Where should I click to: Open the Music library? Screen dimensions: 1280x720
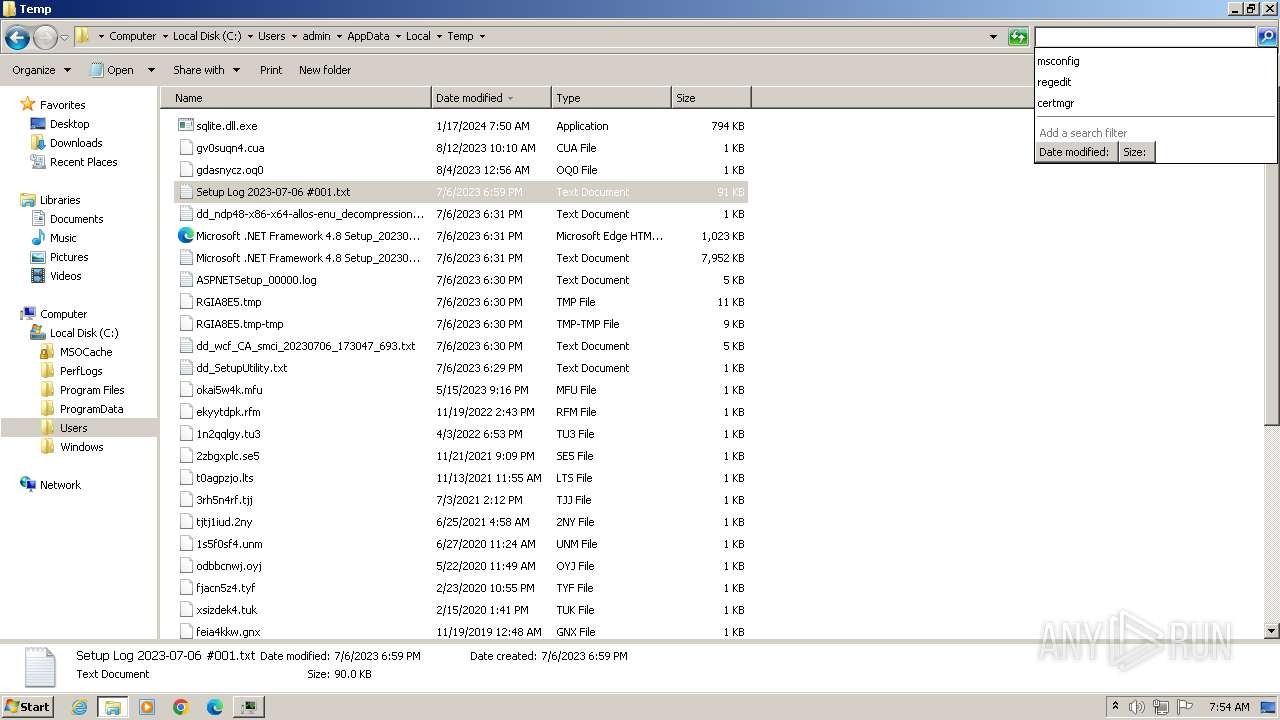(63, 238)
